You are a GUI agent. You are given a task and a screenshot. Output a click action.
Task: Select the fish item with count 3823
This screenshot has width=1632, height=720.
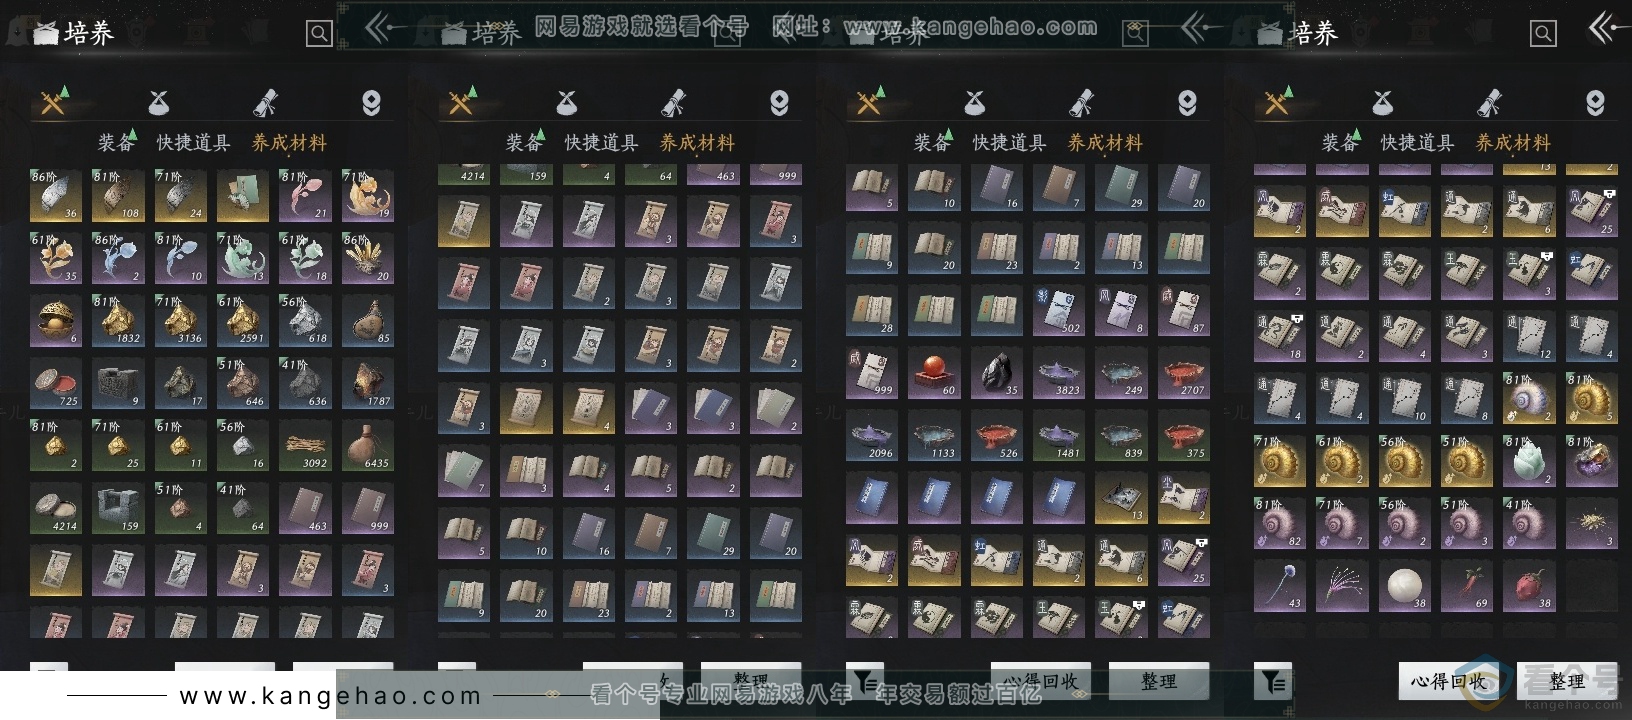1059,372
